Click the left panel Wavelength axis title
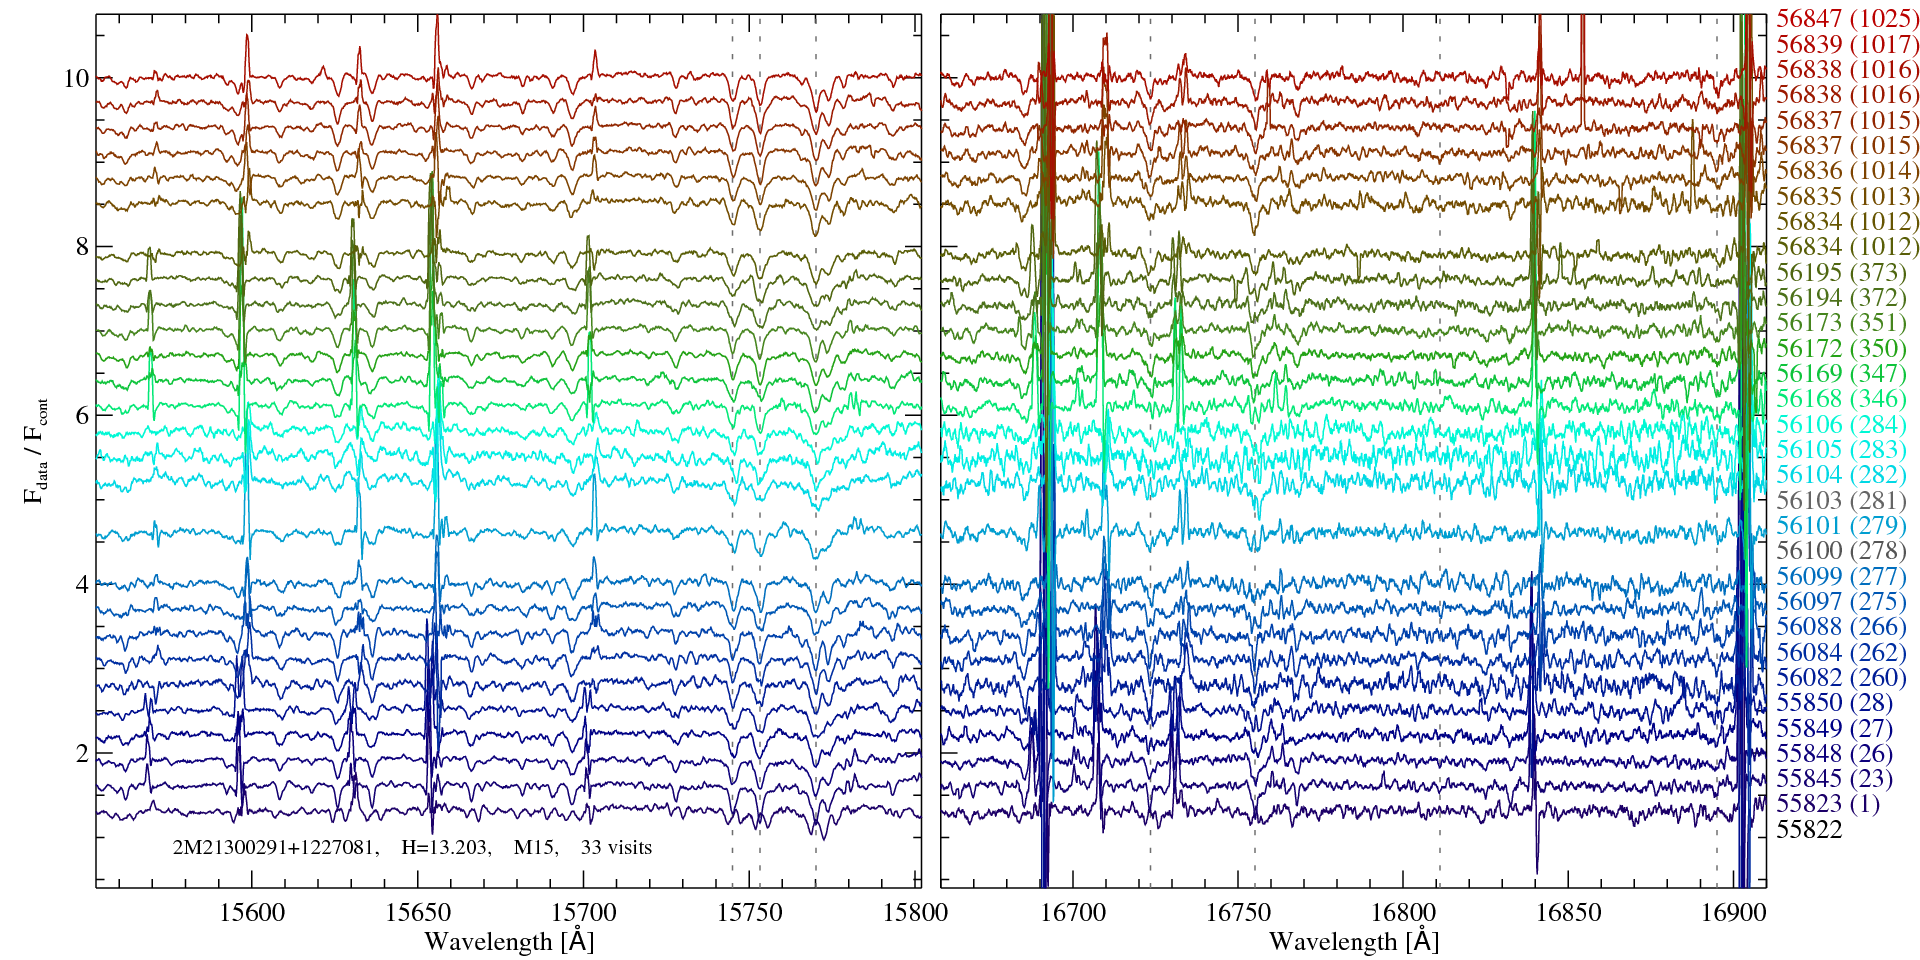 click(x=509, y=941)
